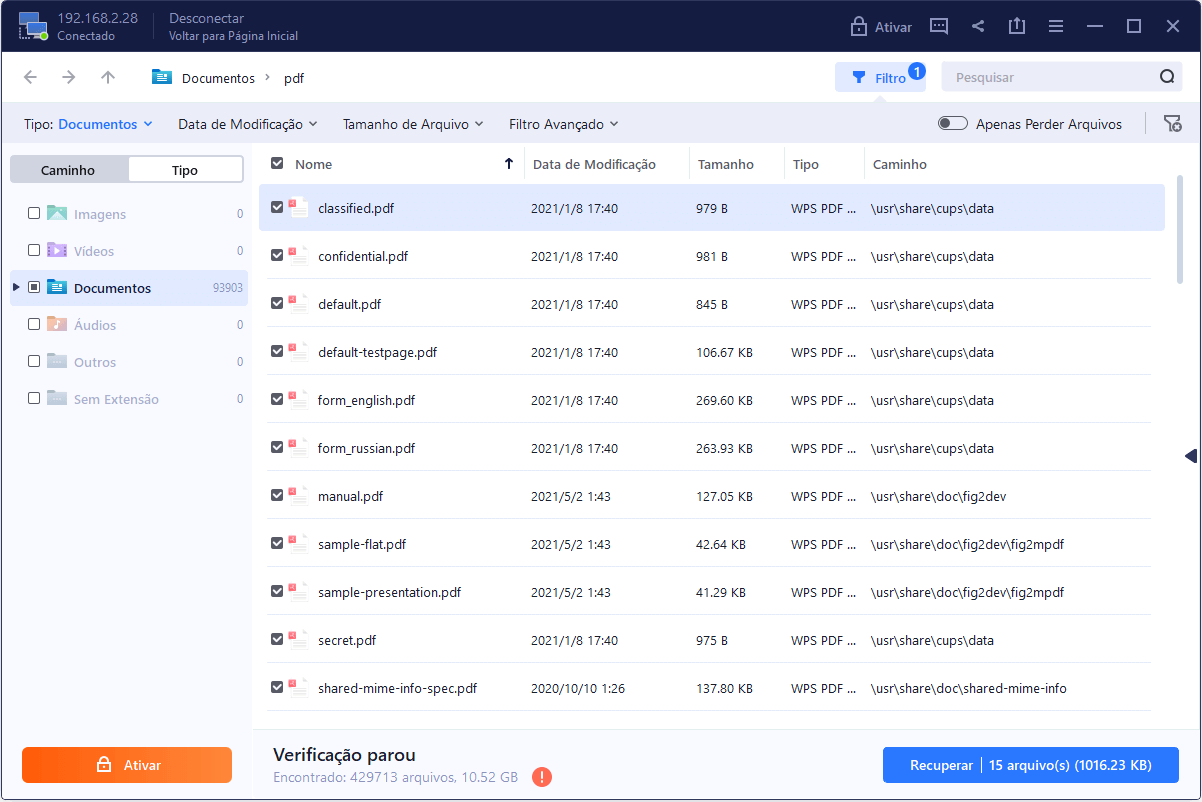The width and height of the screenshot is (1202, 802).
Task: Open the Data de Modificação filter dropdown
Action: point(247,124)
